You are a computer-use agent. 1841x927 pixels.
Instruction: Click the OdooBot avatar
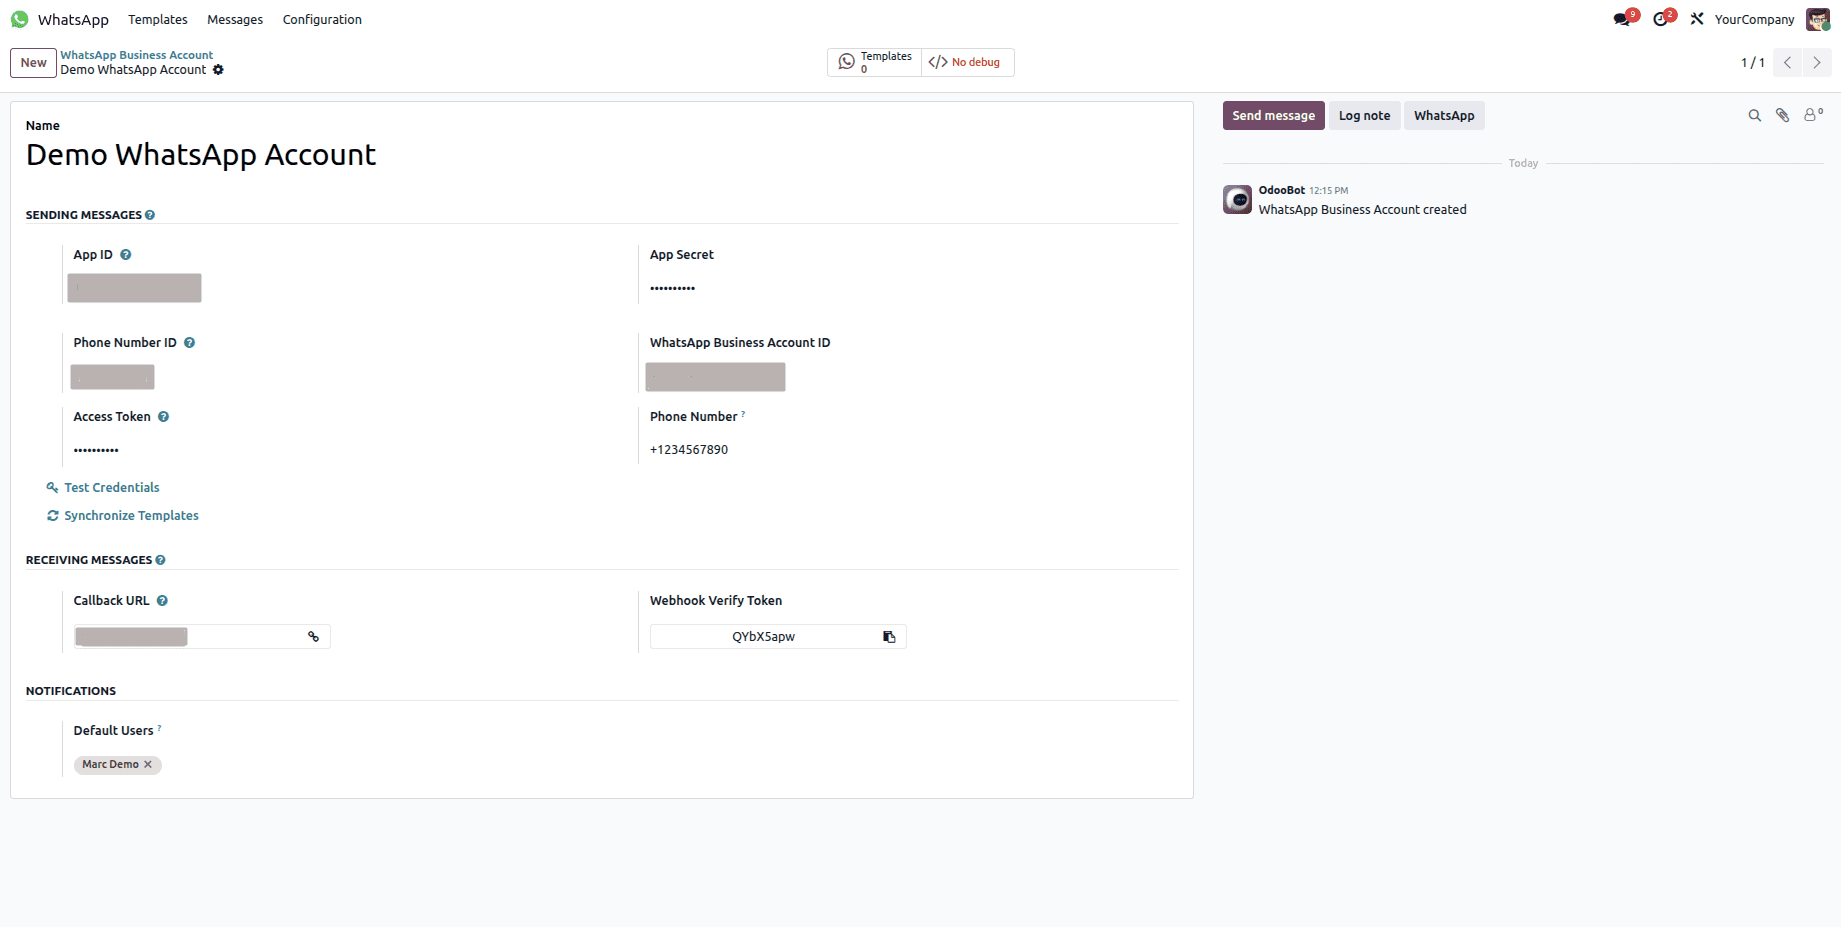pyautogui.click(x=1237, y=199)
